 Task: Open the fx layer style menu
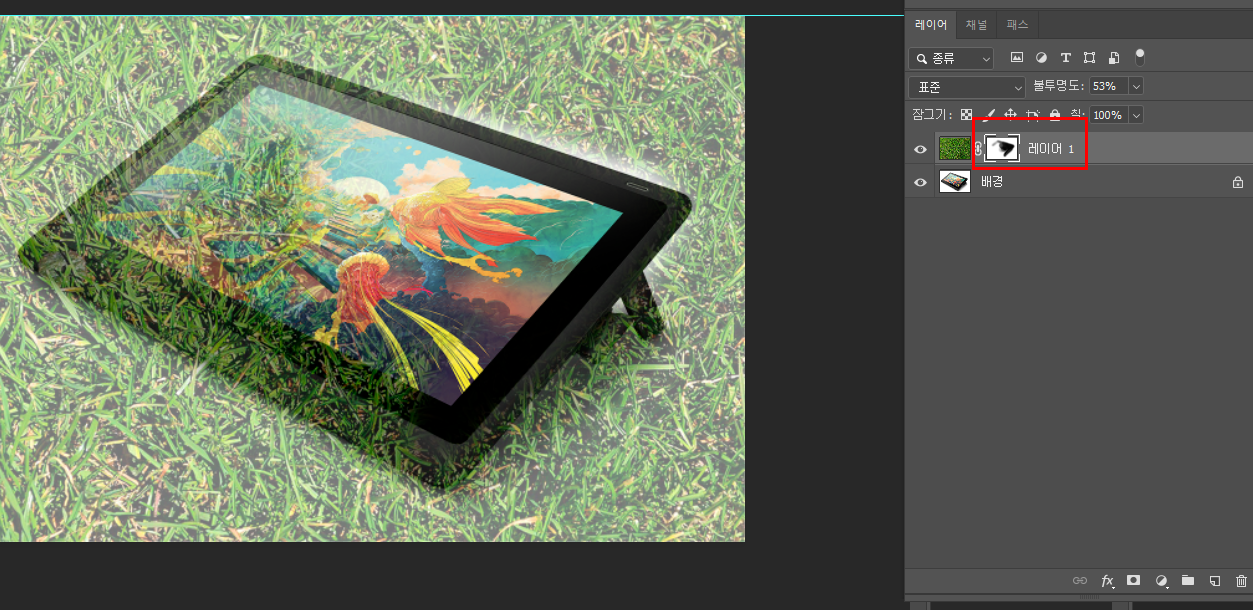pos(1107,580)
